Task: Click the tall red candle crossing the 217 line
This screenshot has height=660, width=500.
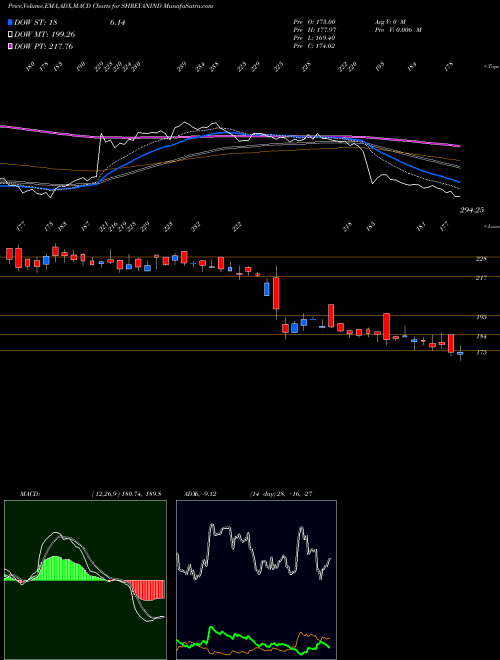Action: 276,293
